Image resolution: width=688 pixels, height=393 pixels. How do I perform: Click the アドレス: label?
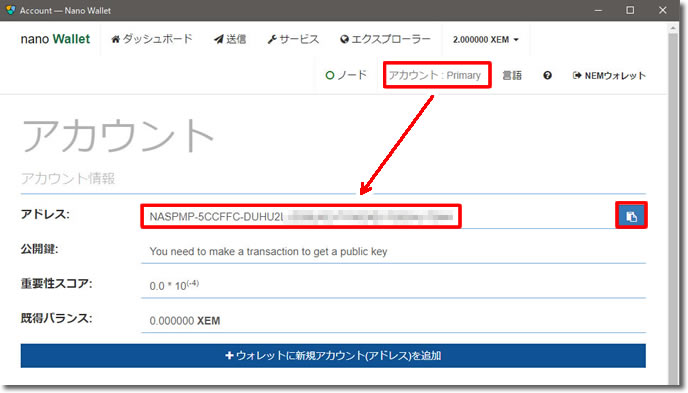click(45, 214)
